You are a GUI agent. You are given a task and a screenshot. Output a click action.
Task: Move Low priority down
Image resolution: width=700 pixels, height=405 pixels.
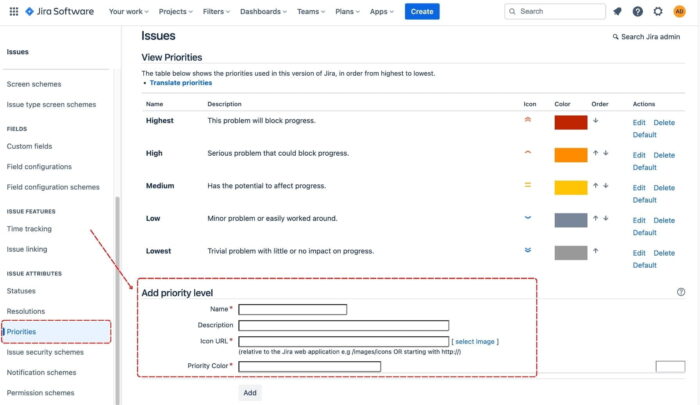coord(605,218)
